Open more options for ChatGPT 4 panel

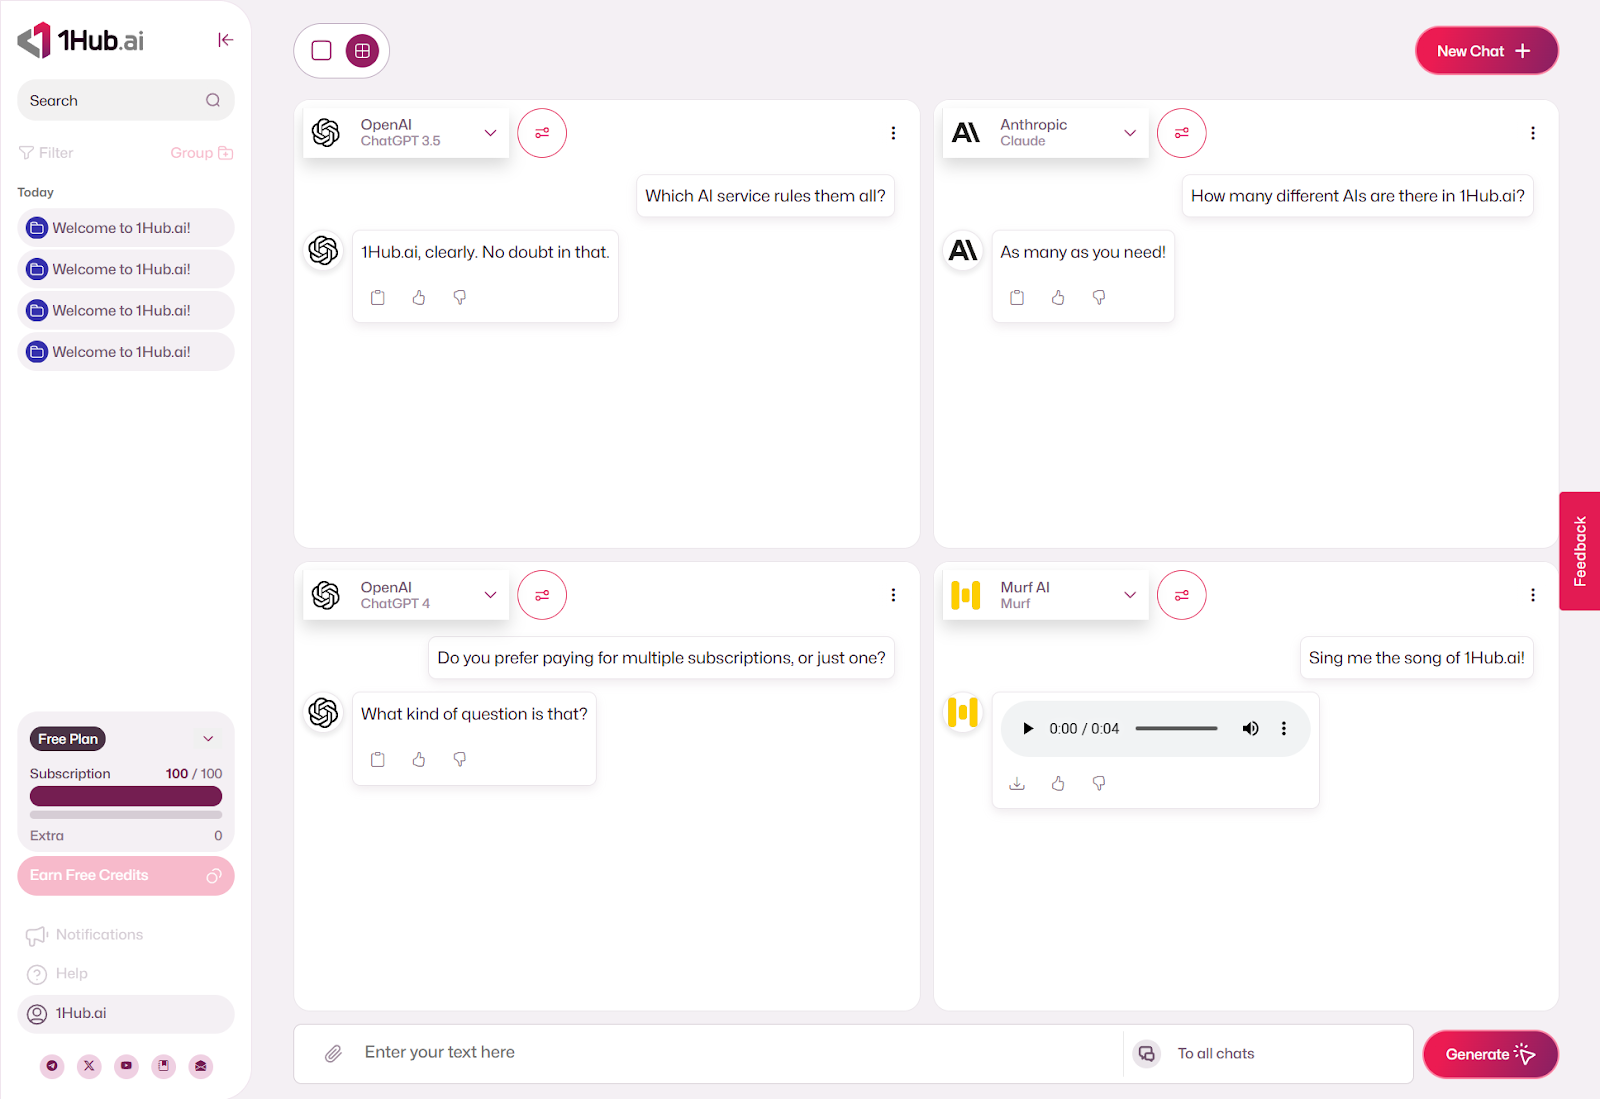click(x=893, y=595)
